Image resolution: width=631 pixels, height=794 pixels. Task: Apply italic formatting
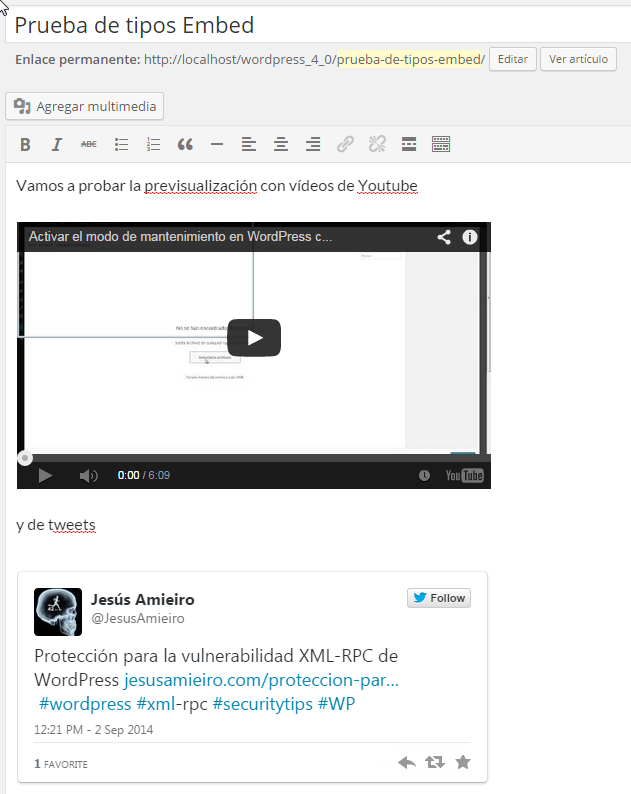click(x=57, y=144)
